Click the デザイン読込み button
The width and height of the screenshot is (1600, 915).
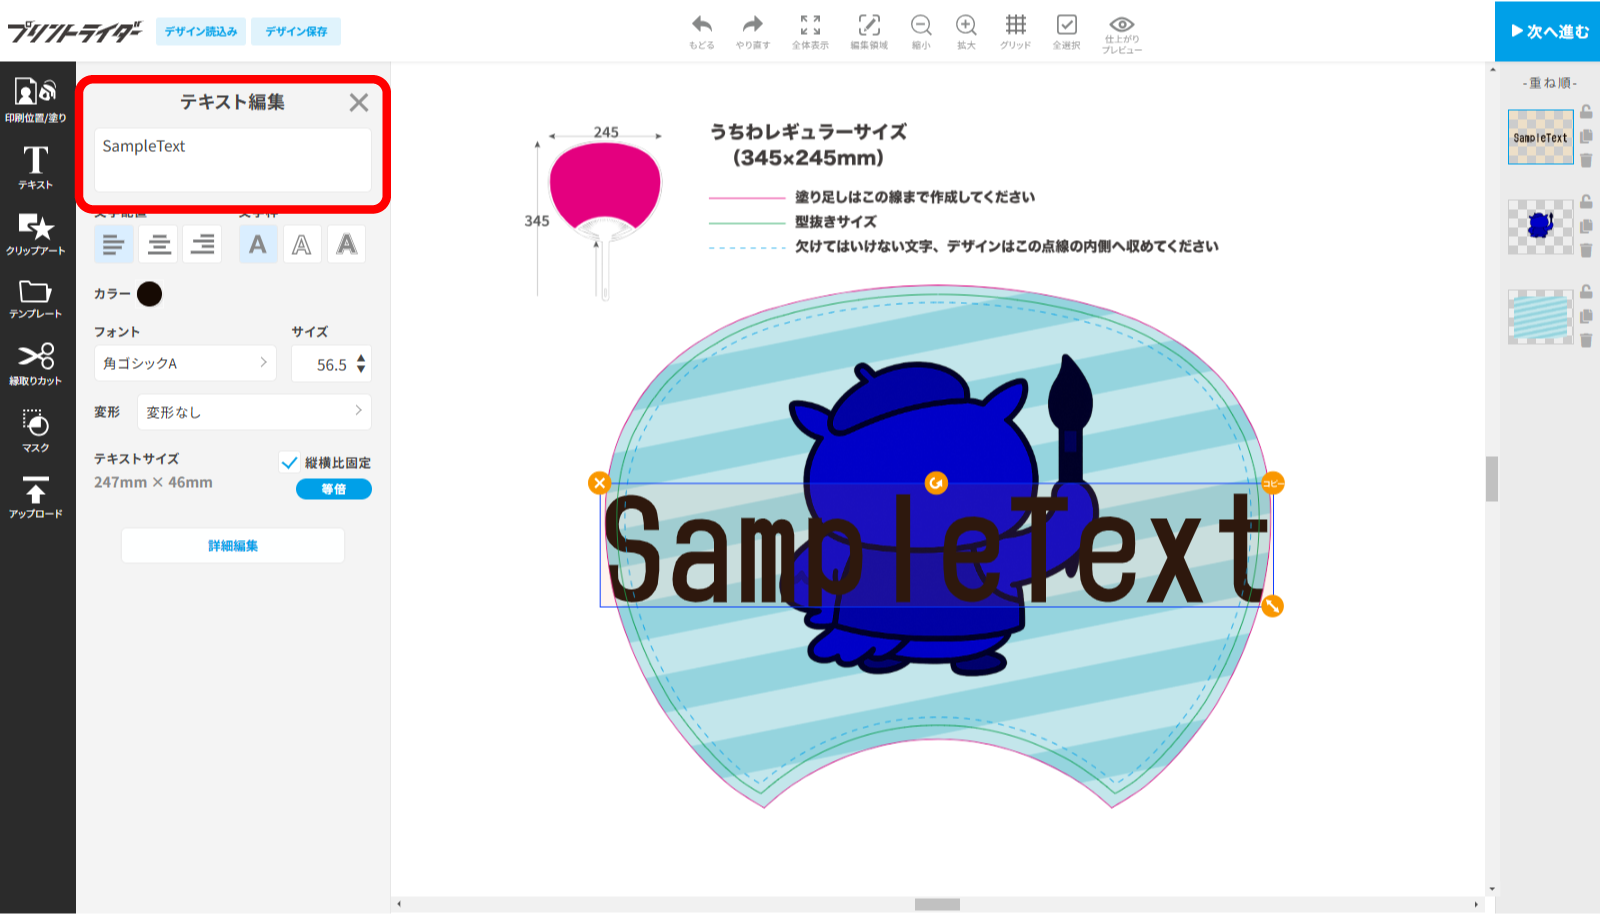pos(201,32)
